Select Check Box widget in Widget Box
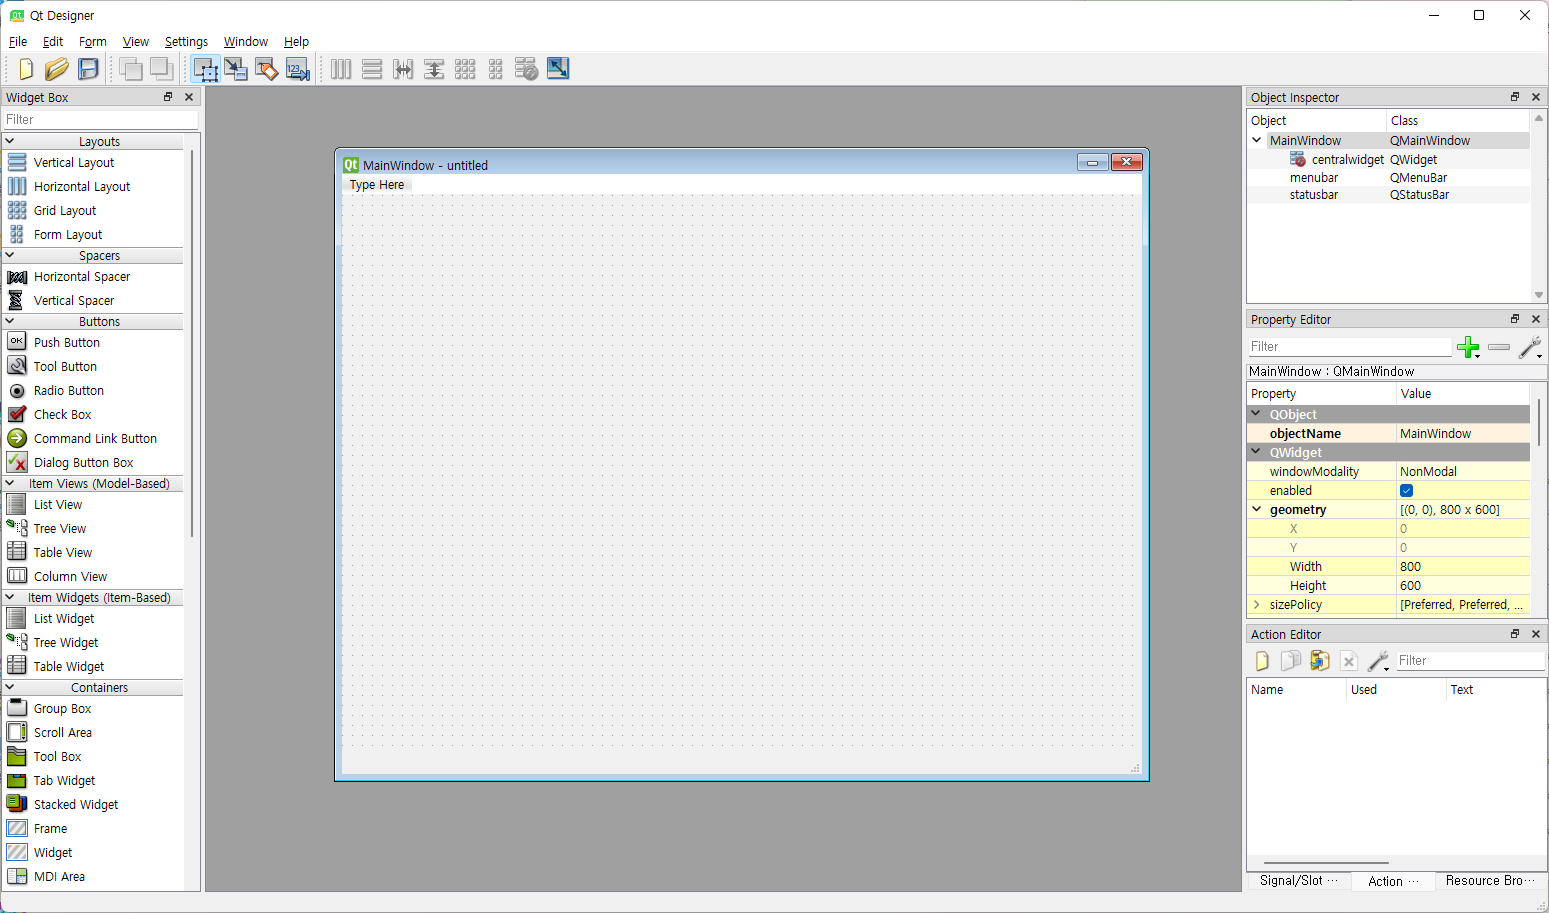The image size is (1549, 913). pyautogui.click(x=63, y=414)
